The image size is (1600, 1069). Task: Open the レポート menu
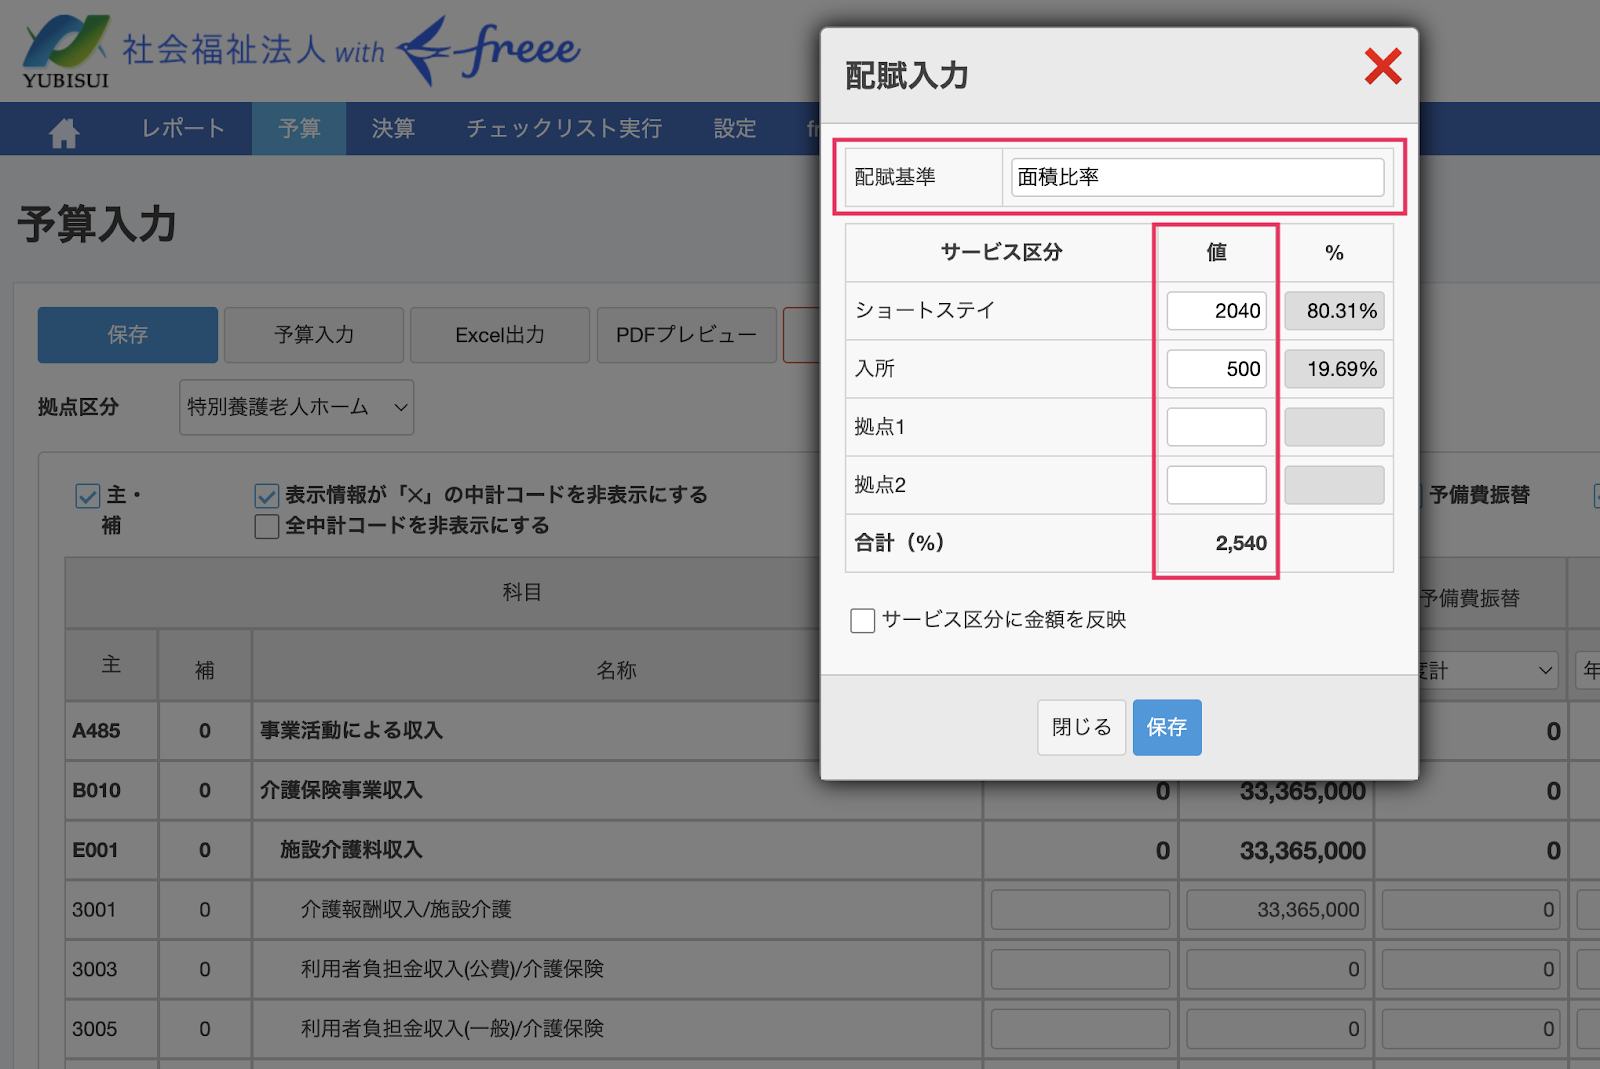183,129
